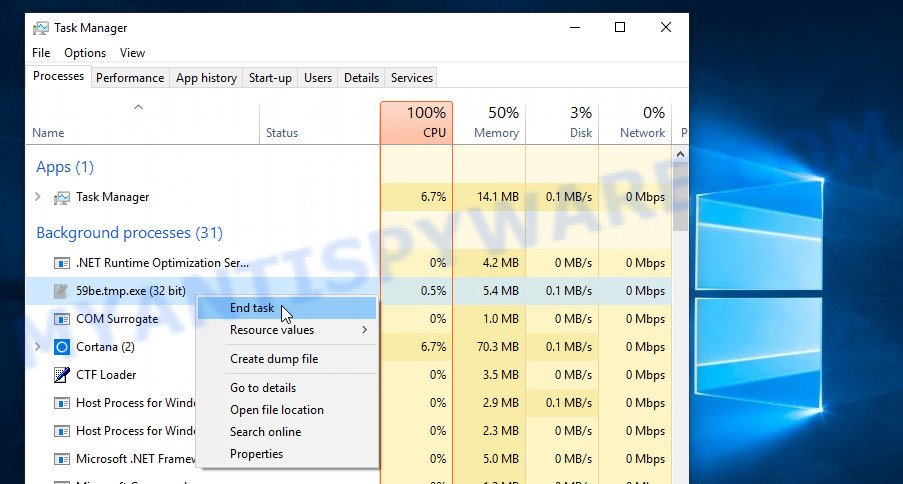Close the Task Manager window

pos(666,27)
